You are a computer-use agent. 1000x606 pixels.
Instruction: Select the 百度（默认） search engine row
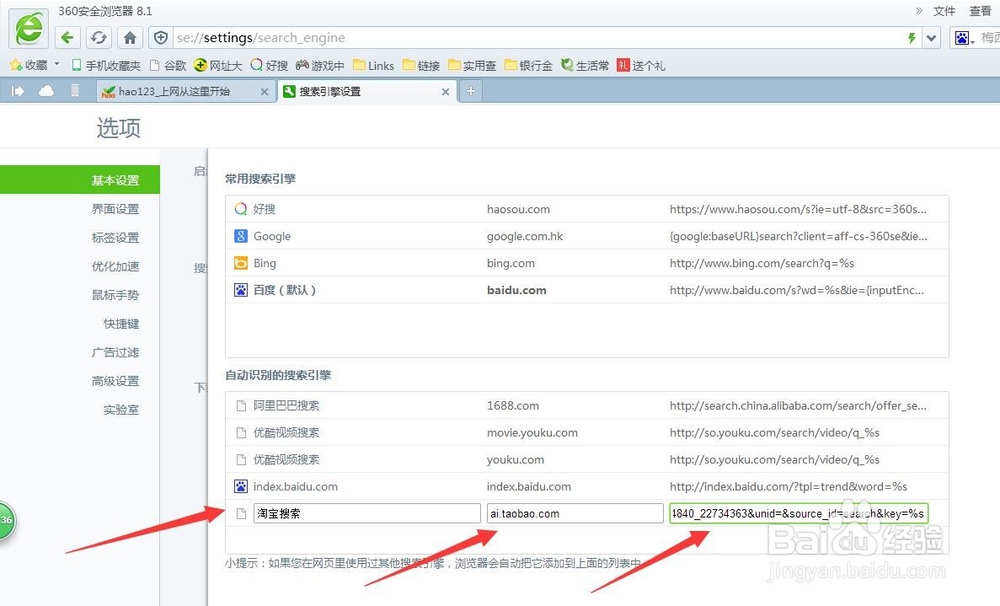[587, 290]
